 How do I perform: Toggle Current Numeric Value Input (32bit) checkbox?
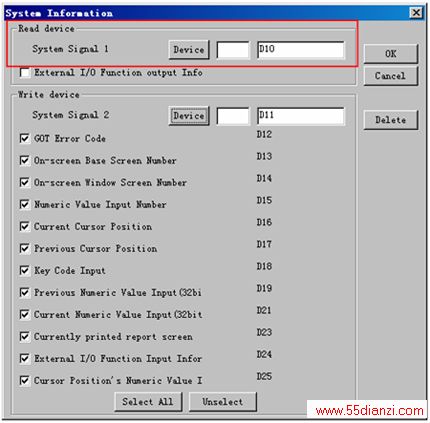(x=25, y=314)
